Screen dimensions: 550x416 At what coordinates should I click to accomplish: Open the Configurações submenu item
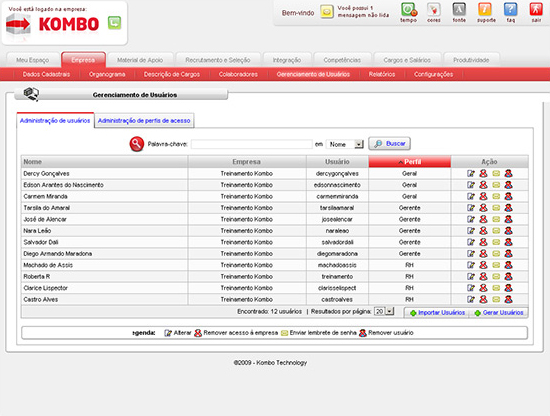[434, 74]
